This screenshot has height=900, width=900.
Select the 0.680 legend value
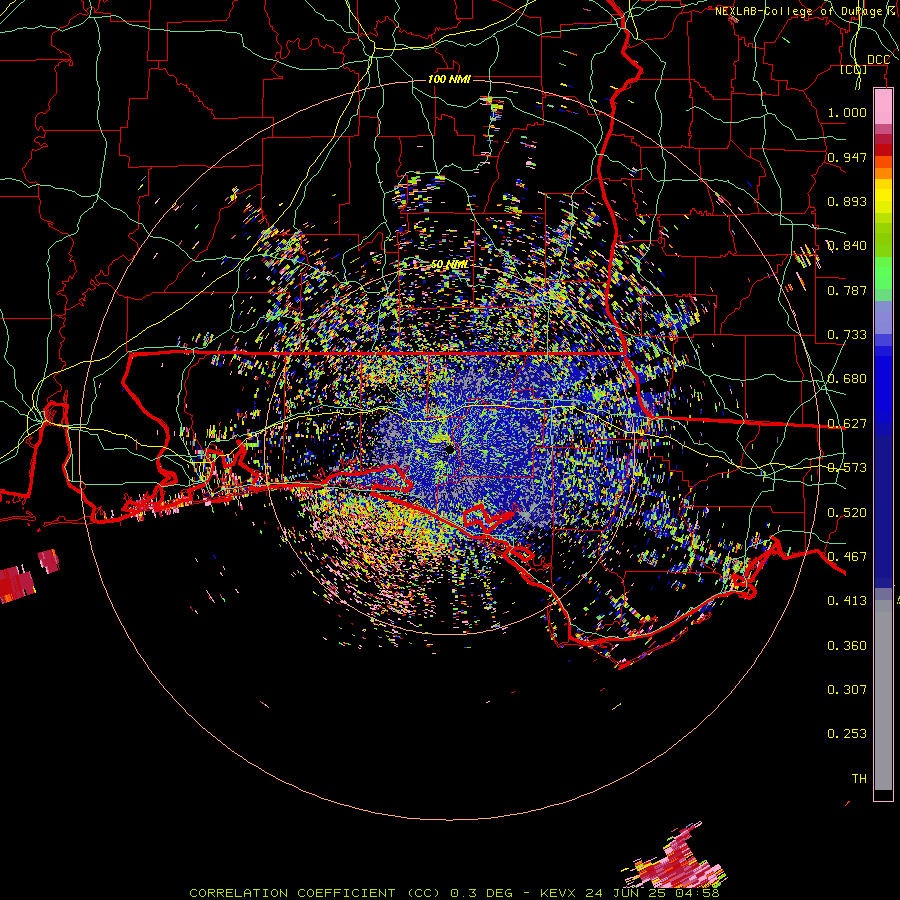[x=847, y=378]
